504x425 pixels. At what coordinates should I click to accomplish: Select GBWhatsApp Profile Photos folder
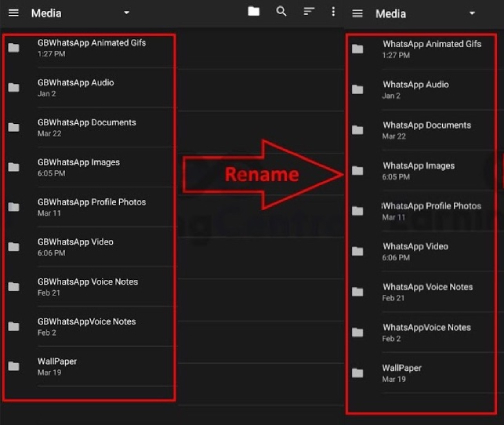point(89,207)
